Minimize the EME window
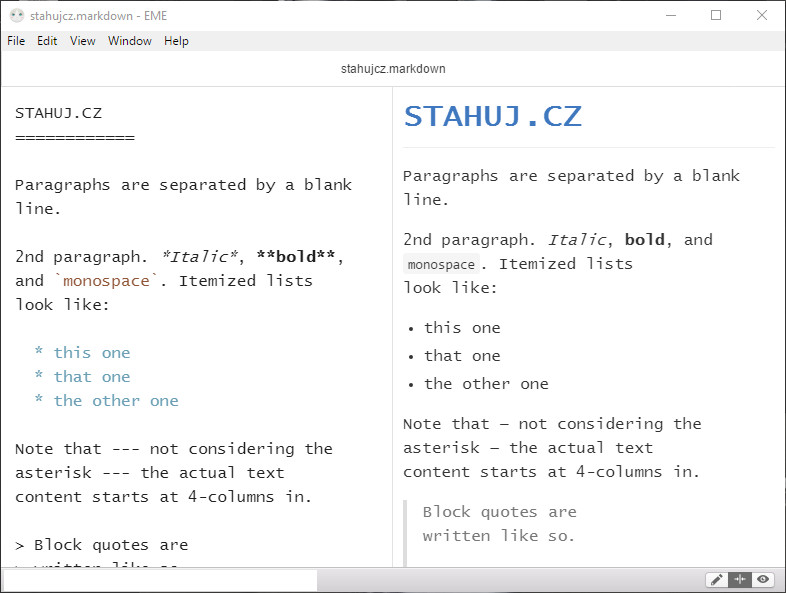Image resolution: width=786 pixels, height=593 pixels. pyautogui.click(x=671, y=16)
